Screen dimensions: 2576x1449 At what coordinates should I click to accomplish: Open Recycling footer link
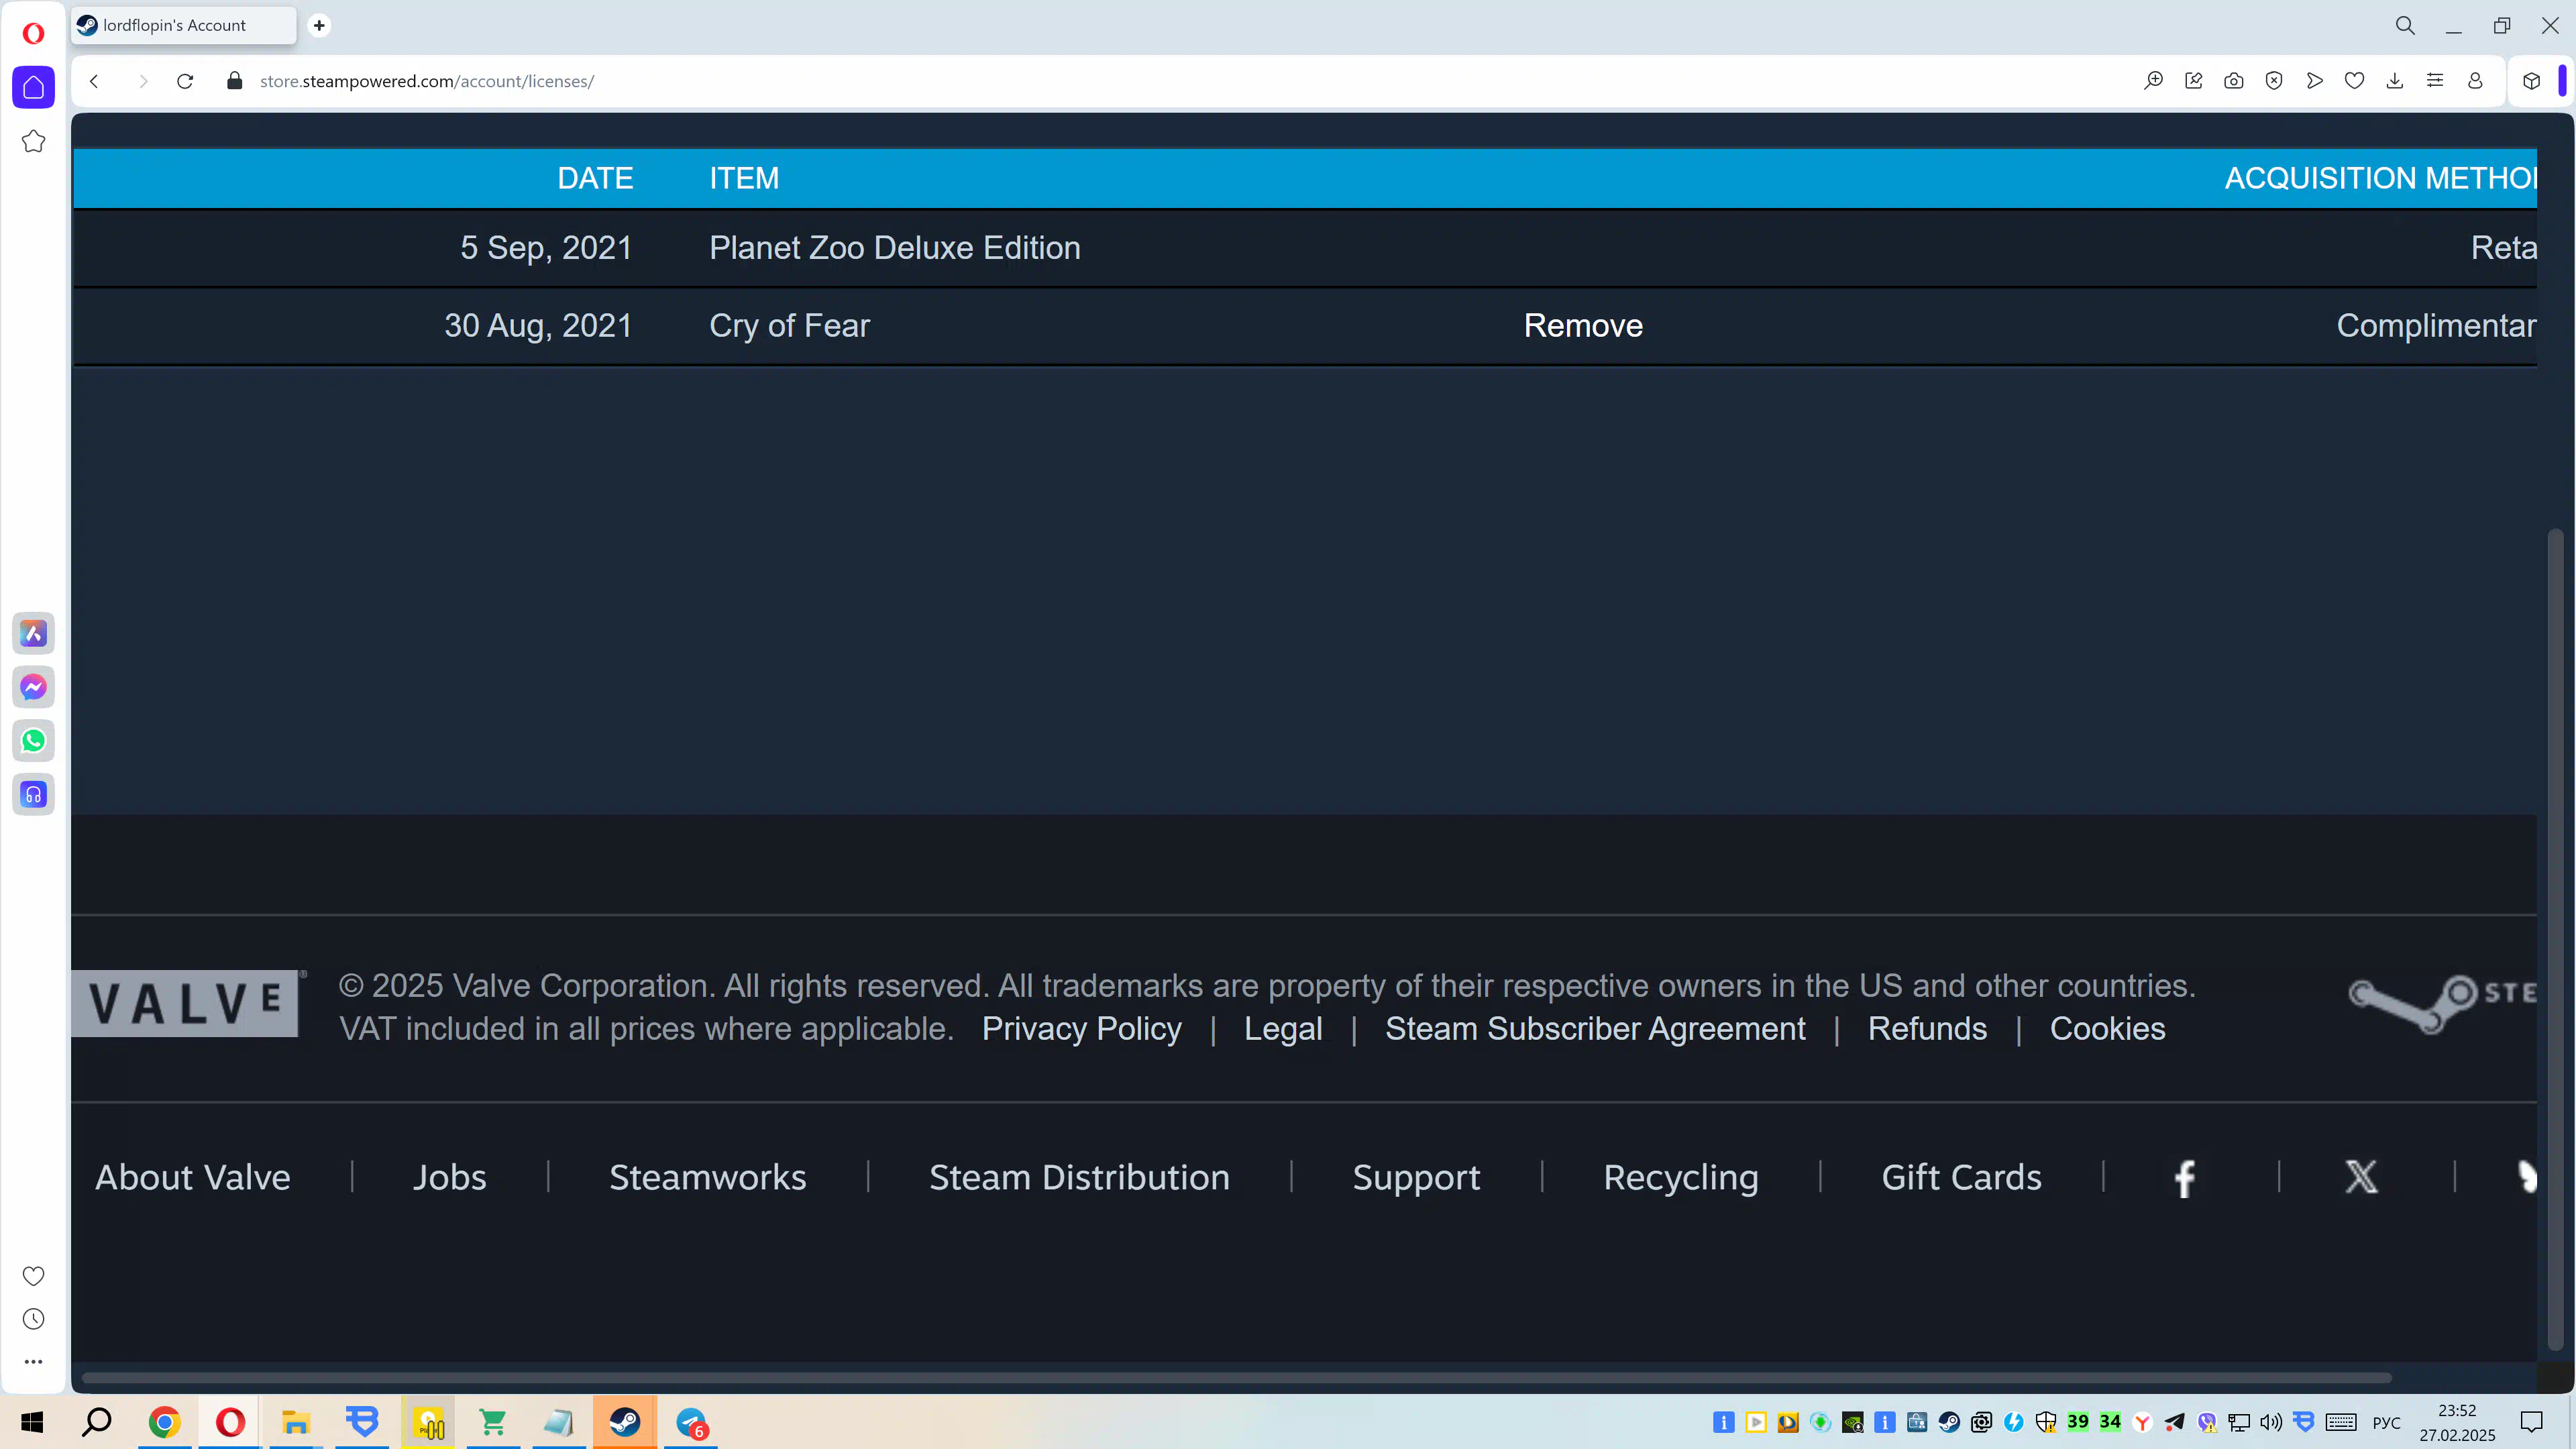[1681, 1178]
